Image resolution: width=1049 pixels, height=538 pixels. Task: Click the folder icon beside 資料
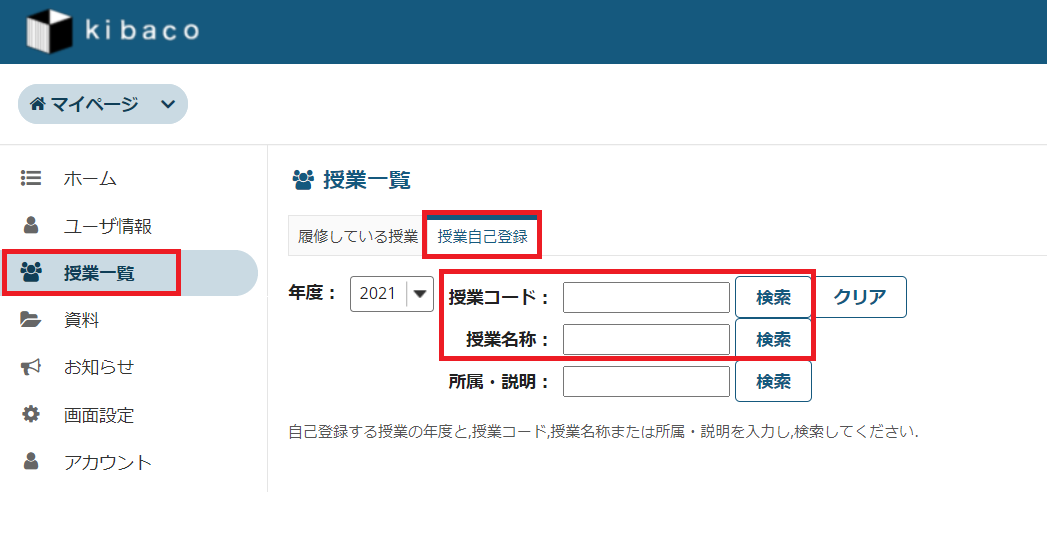click(31, 320)
